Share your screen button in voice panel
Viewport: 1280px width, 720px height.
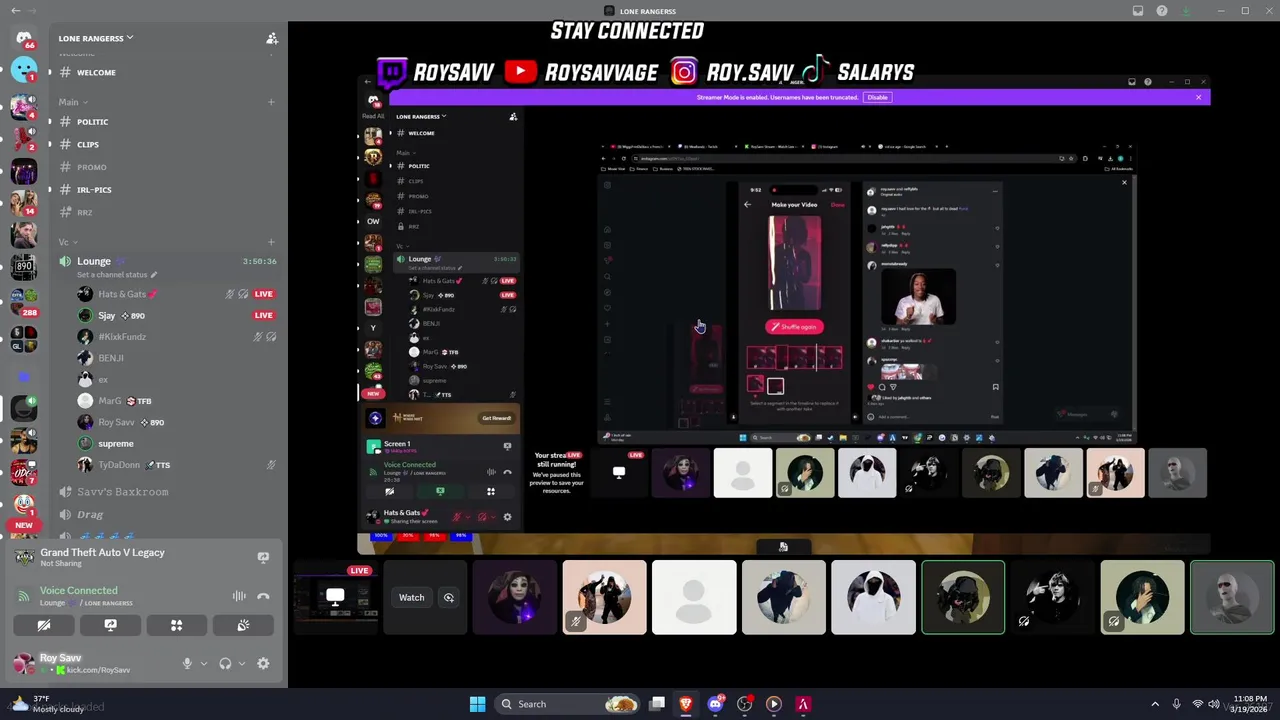coord(110,625)
